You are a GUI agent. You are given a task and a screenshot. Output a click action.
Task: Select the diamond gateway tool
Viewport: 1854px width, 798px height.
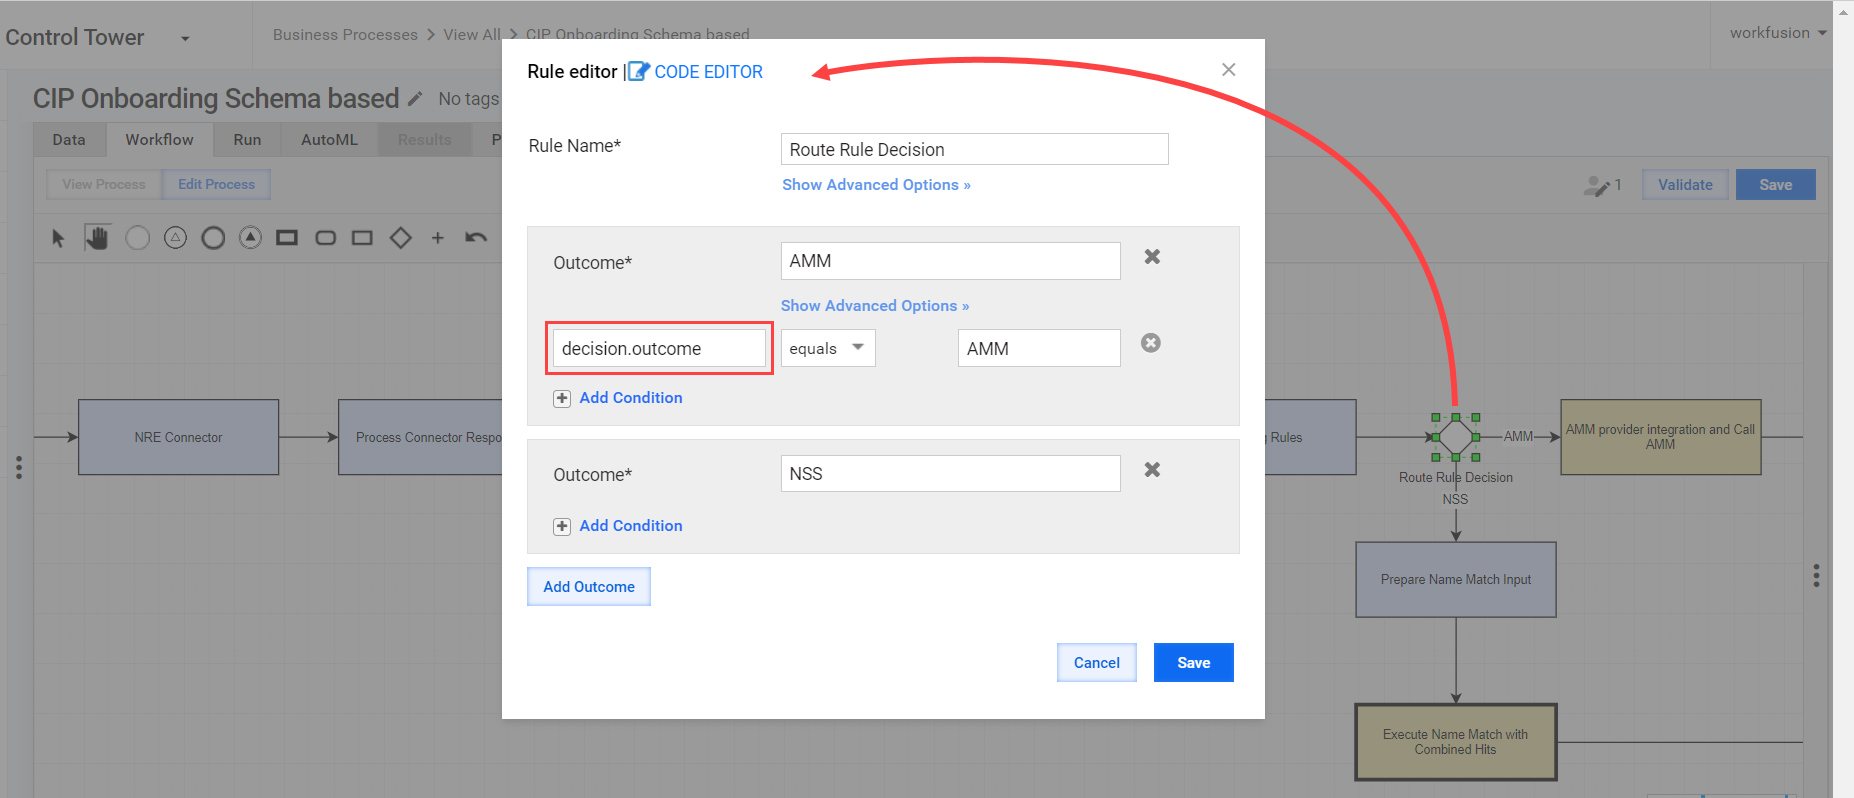tap(400, 238)
